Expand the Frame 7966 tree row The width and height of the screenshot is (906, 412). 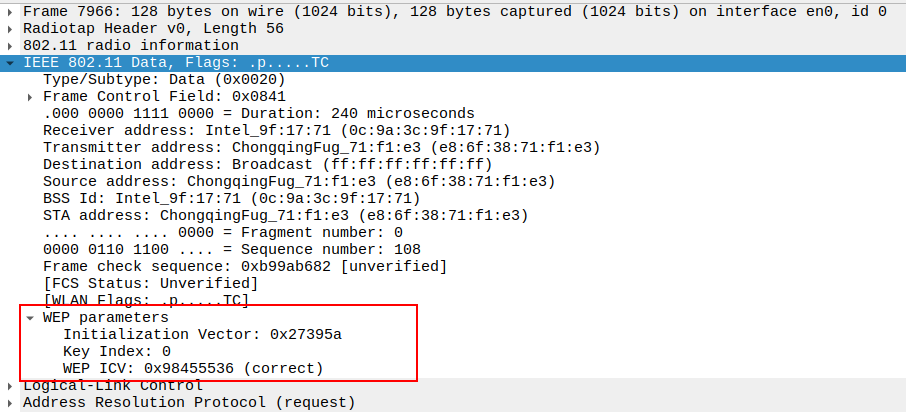pos(10,12)
